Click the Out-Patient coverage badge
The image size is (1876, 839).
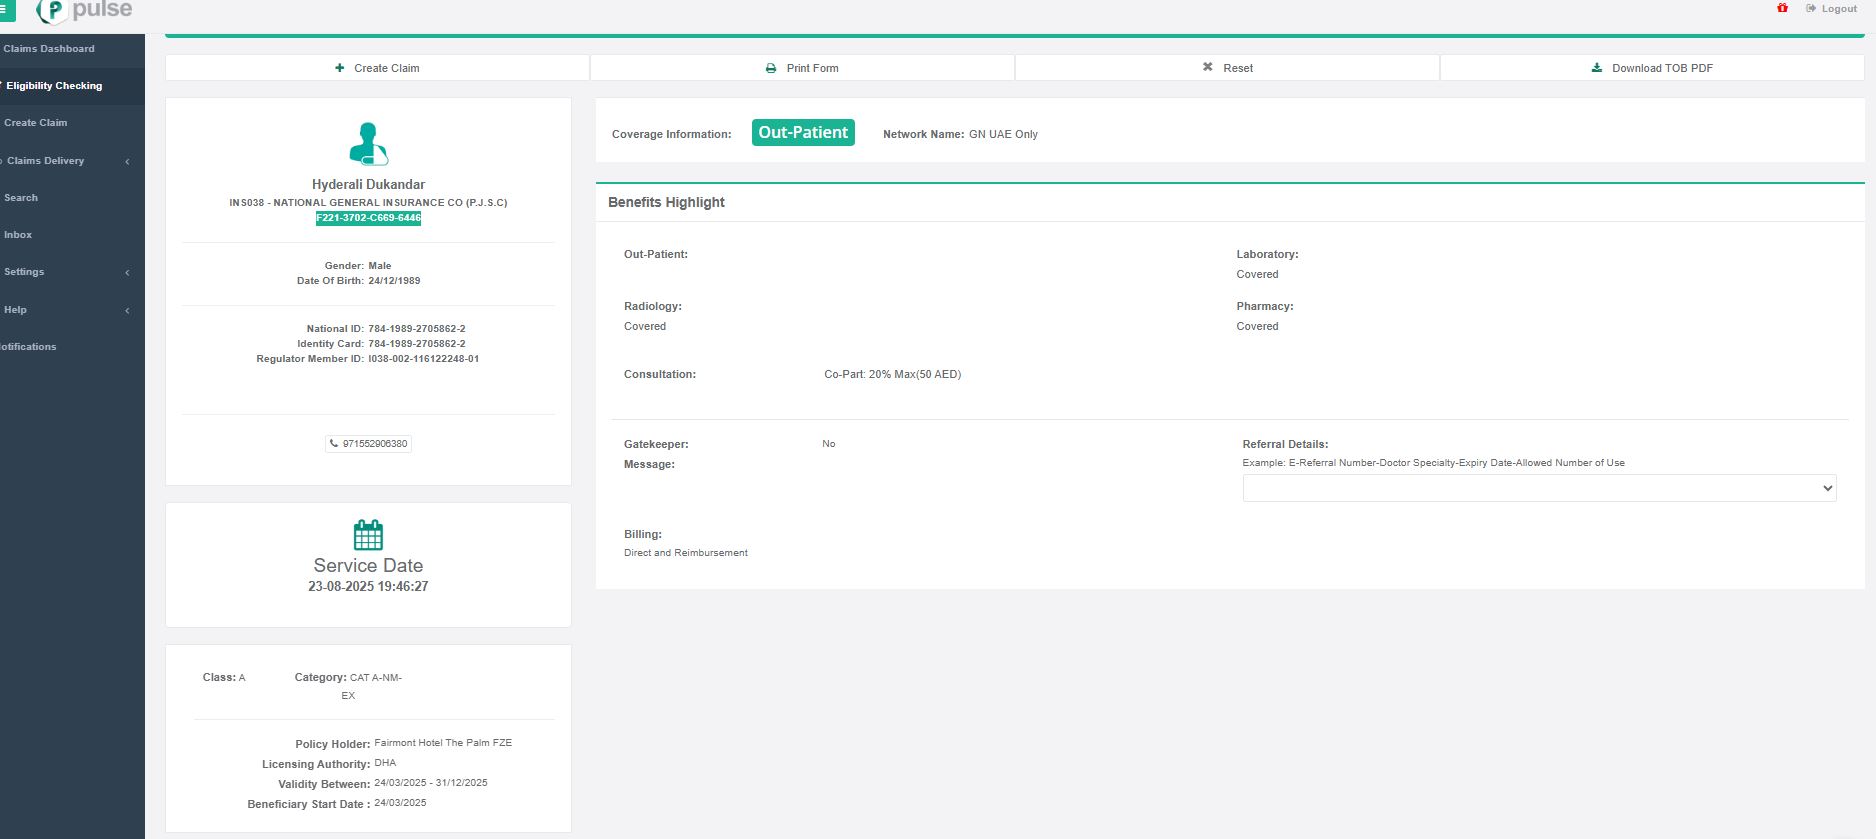pyautogui.click(x=802, y=133)
